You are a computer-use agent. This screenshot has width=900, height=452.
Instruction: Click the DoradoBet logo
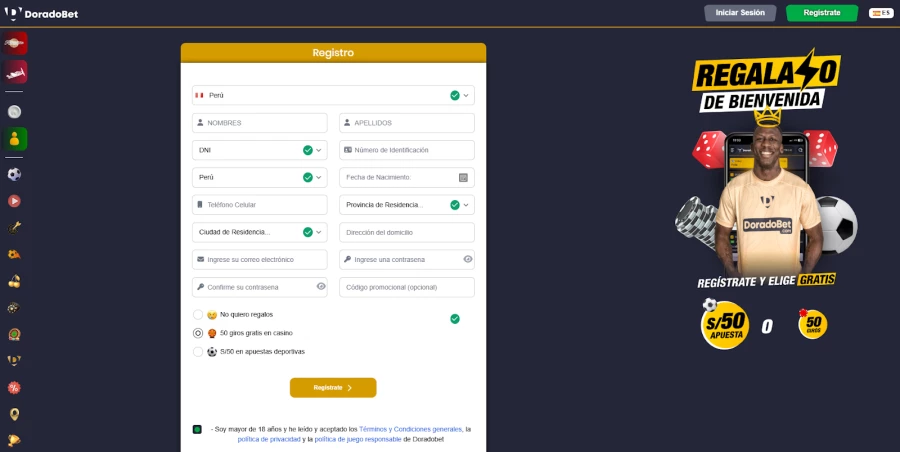[41, 13]
